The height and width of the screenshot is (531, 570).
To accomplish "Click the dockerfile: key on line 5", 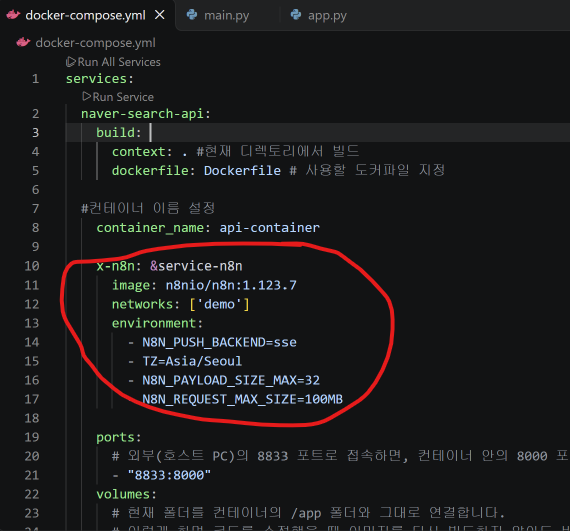I will click(153, 171).
